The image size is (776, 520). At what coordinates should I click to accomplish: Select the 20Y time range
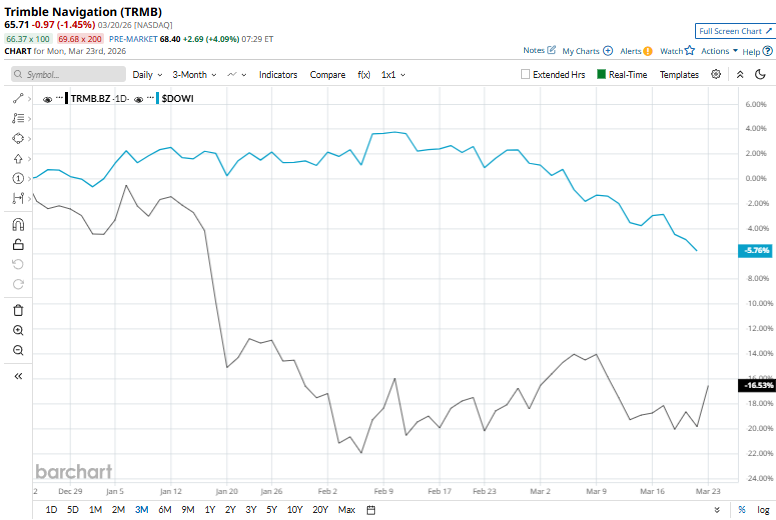320,510
